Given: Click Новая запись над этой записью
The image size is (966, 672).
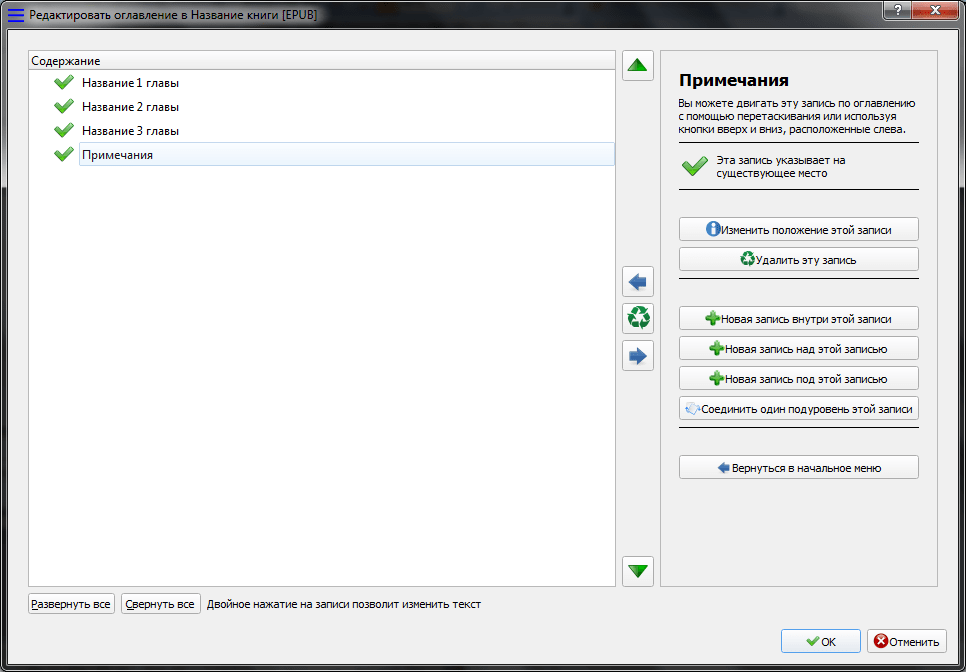Looking at the screenshot, I should coord(798,349).
